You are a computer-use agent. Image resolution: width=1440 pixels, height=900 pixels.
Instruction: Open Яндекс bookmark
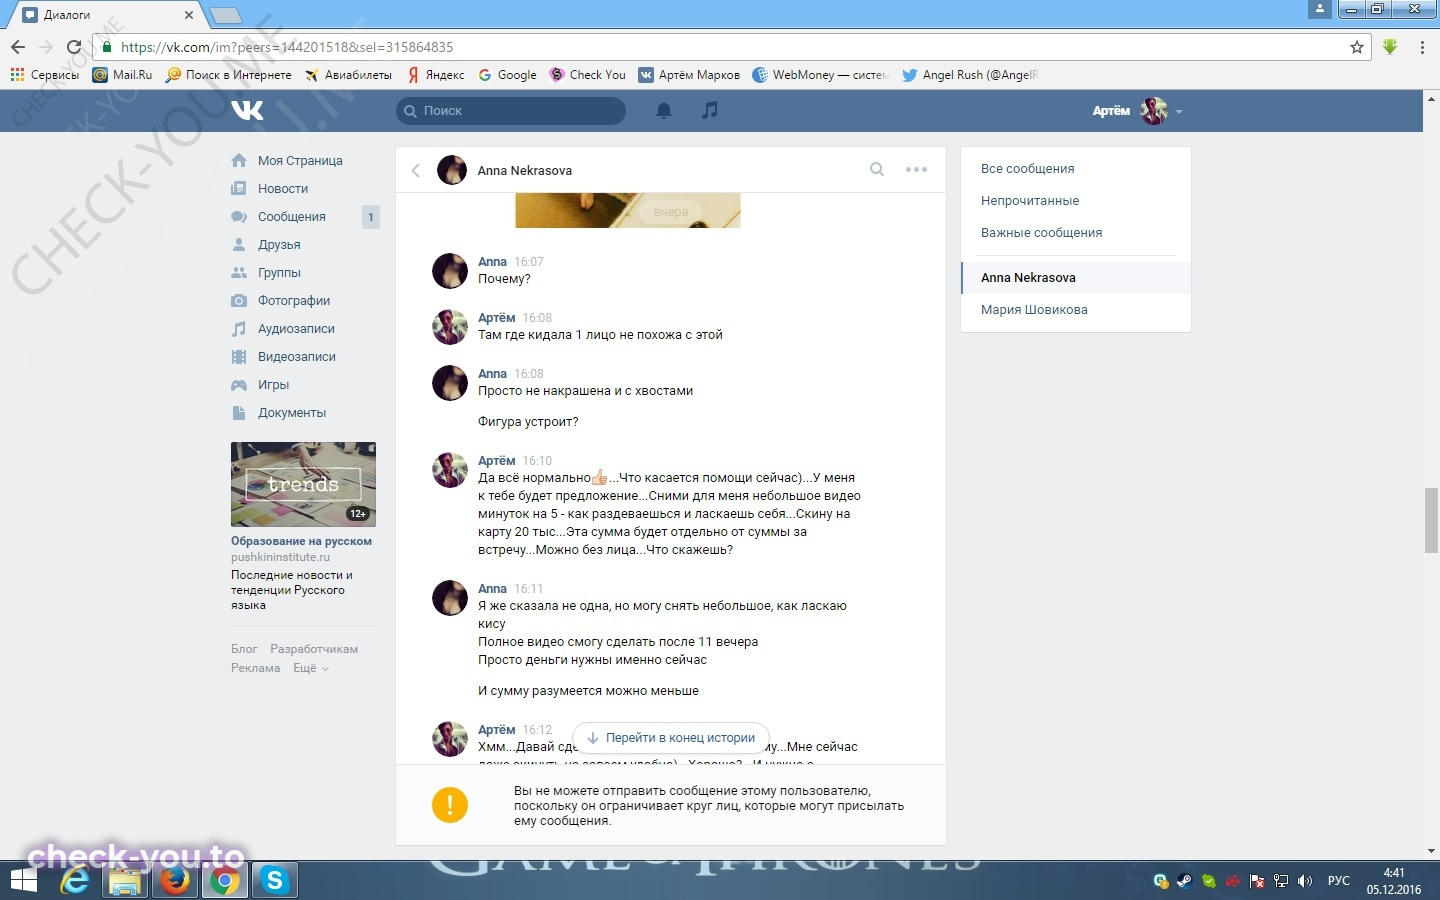435,75
